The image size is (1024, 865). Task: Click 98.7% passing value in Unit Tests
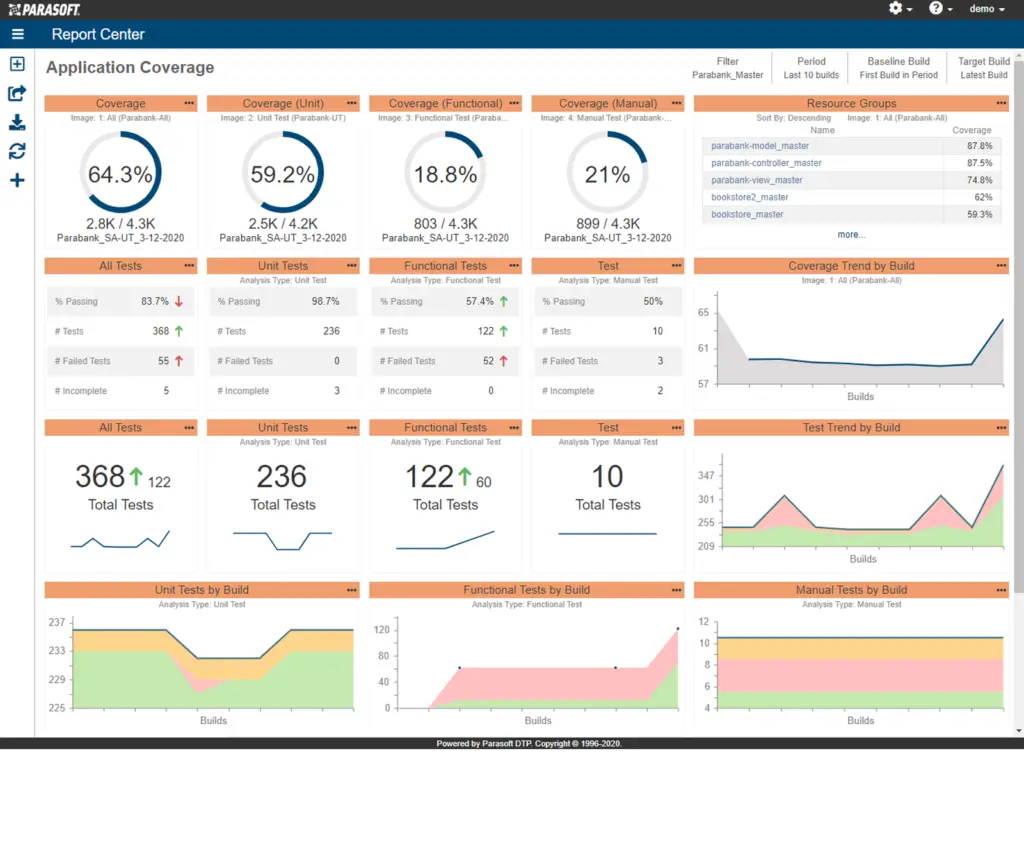325,302
